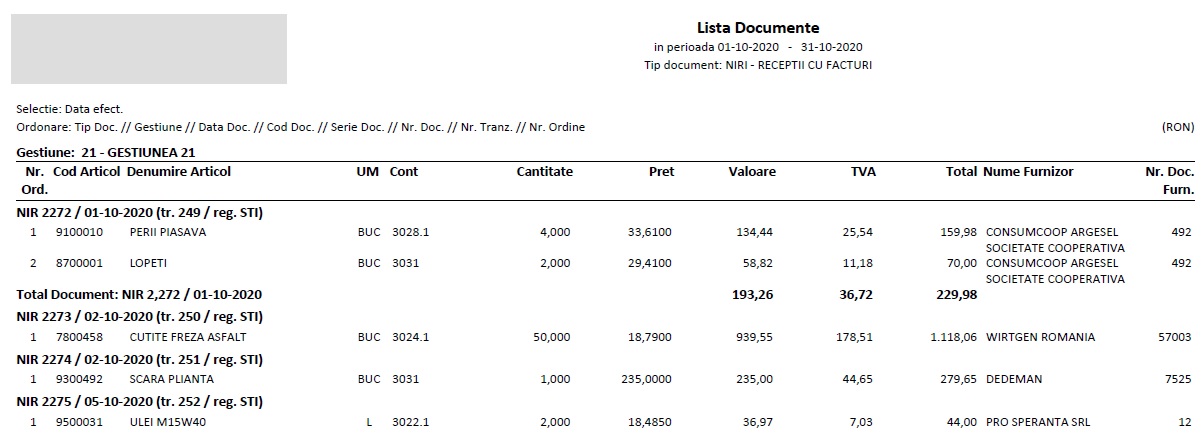Click the gray logo placeholder box

pos(149,49)
